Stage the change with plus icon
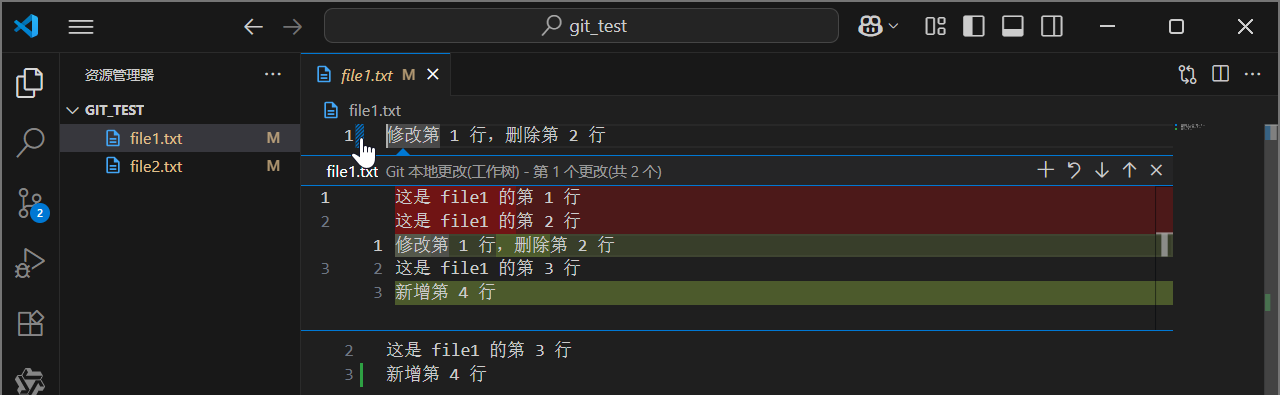The width and height of the screenshot is (1280, 395). [1046, 170]
